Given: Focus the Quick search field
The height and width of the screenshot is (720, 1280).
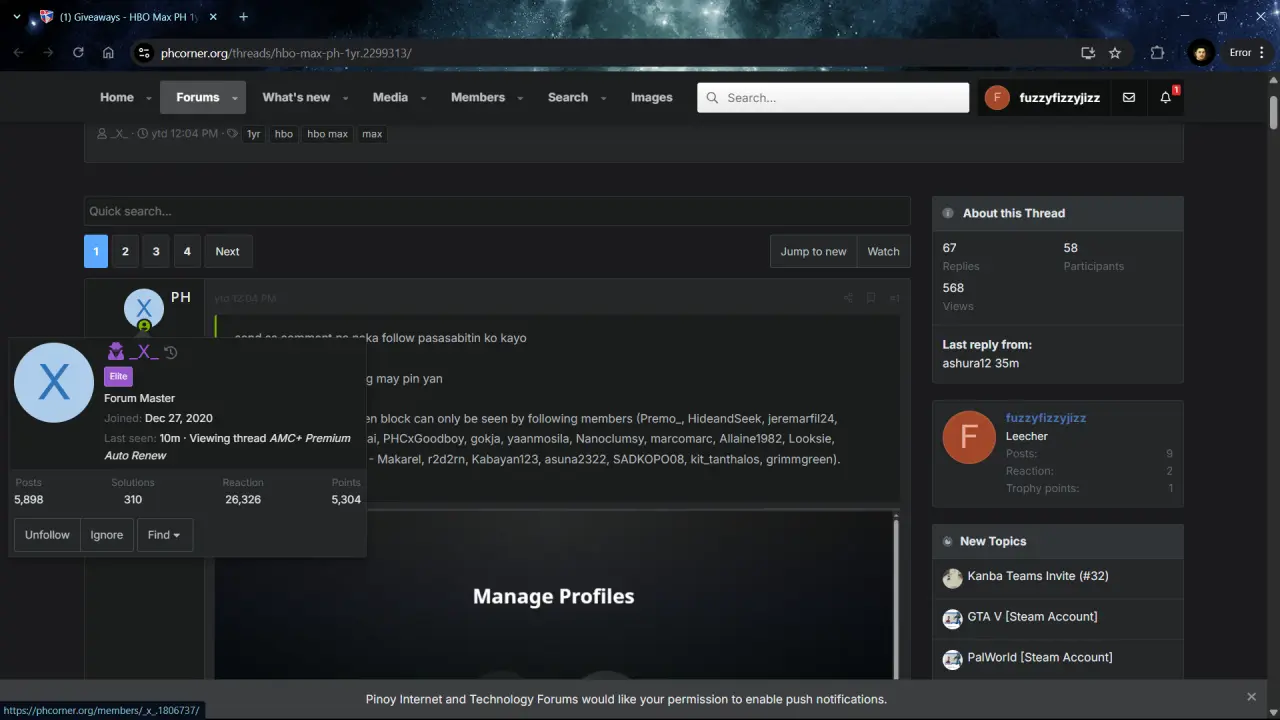Looking at the screenshot, I should 497,211.
